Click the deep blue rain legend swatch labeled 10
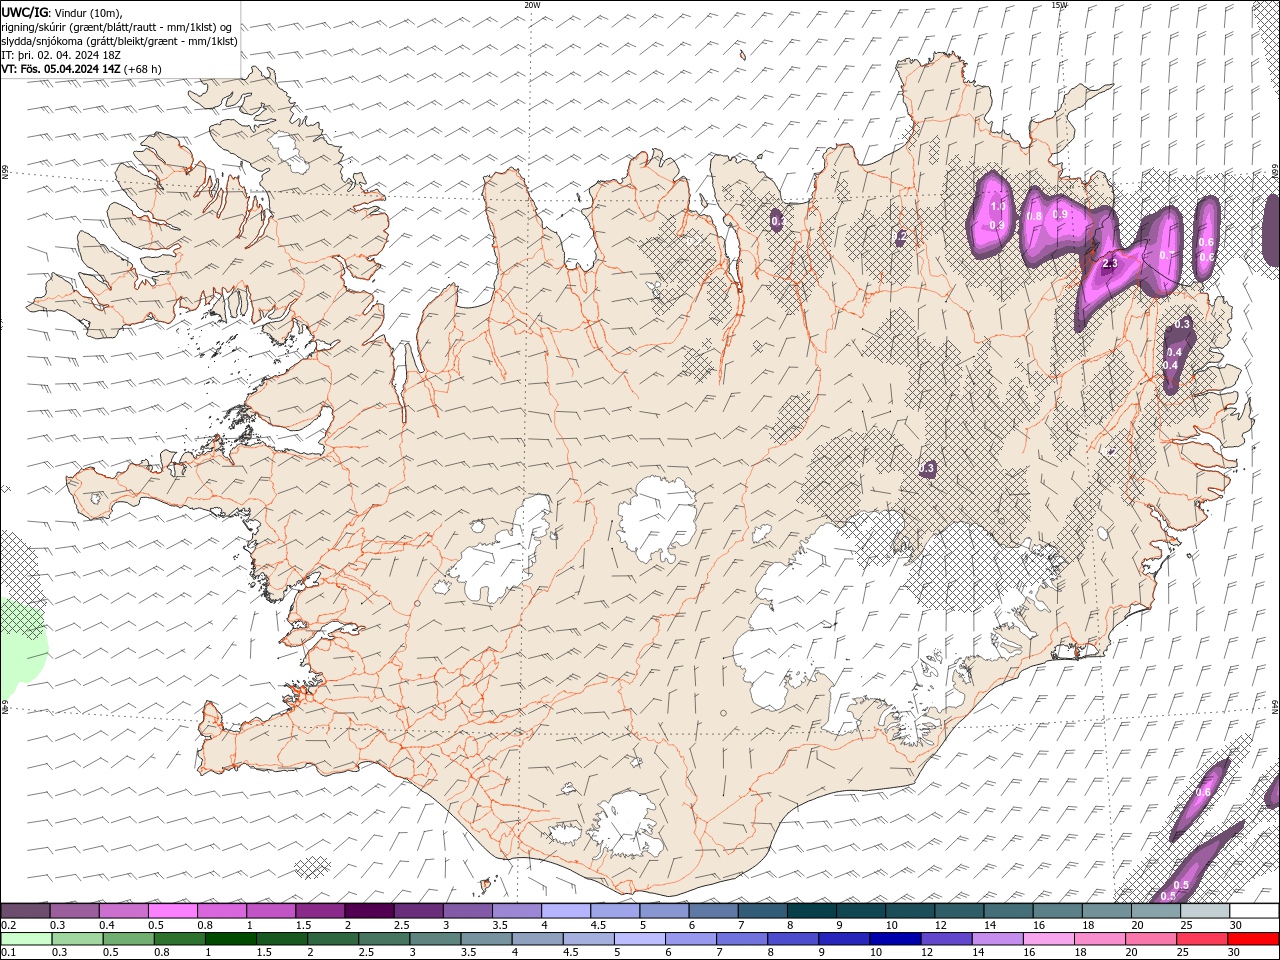 tap(895, 939)
